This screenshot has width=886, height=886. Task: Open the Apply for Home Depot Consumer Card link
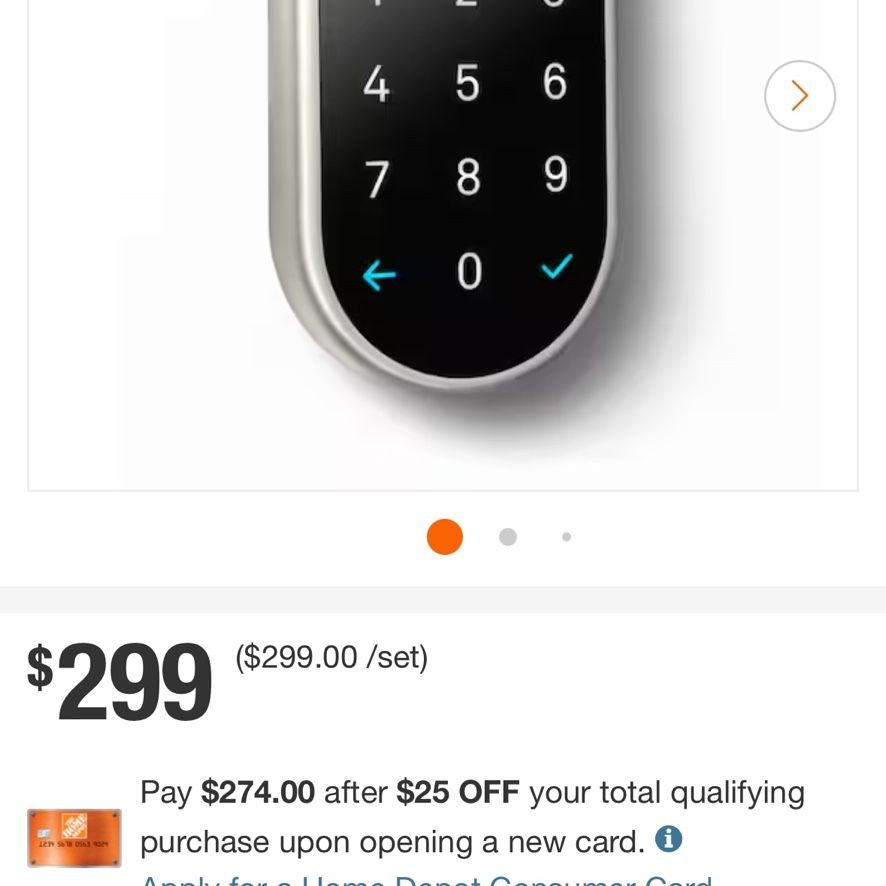pyautogui.click(x=426, y=880)
